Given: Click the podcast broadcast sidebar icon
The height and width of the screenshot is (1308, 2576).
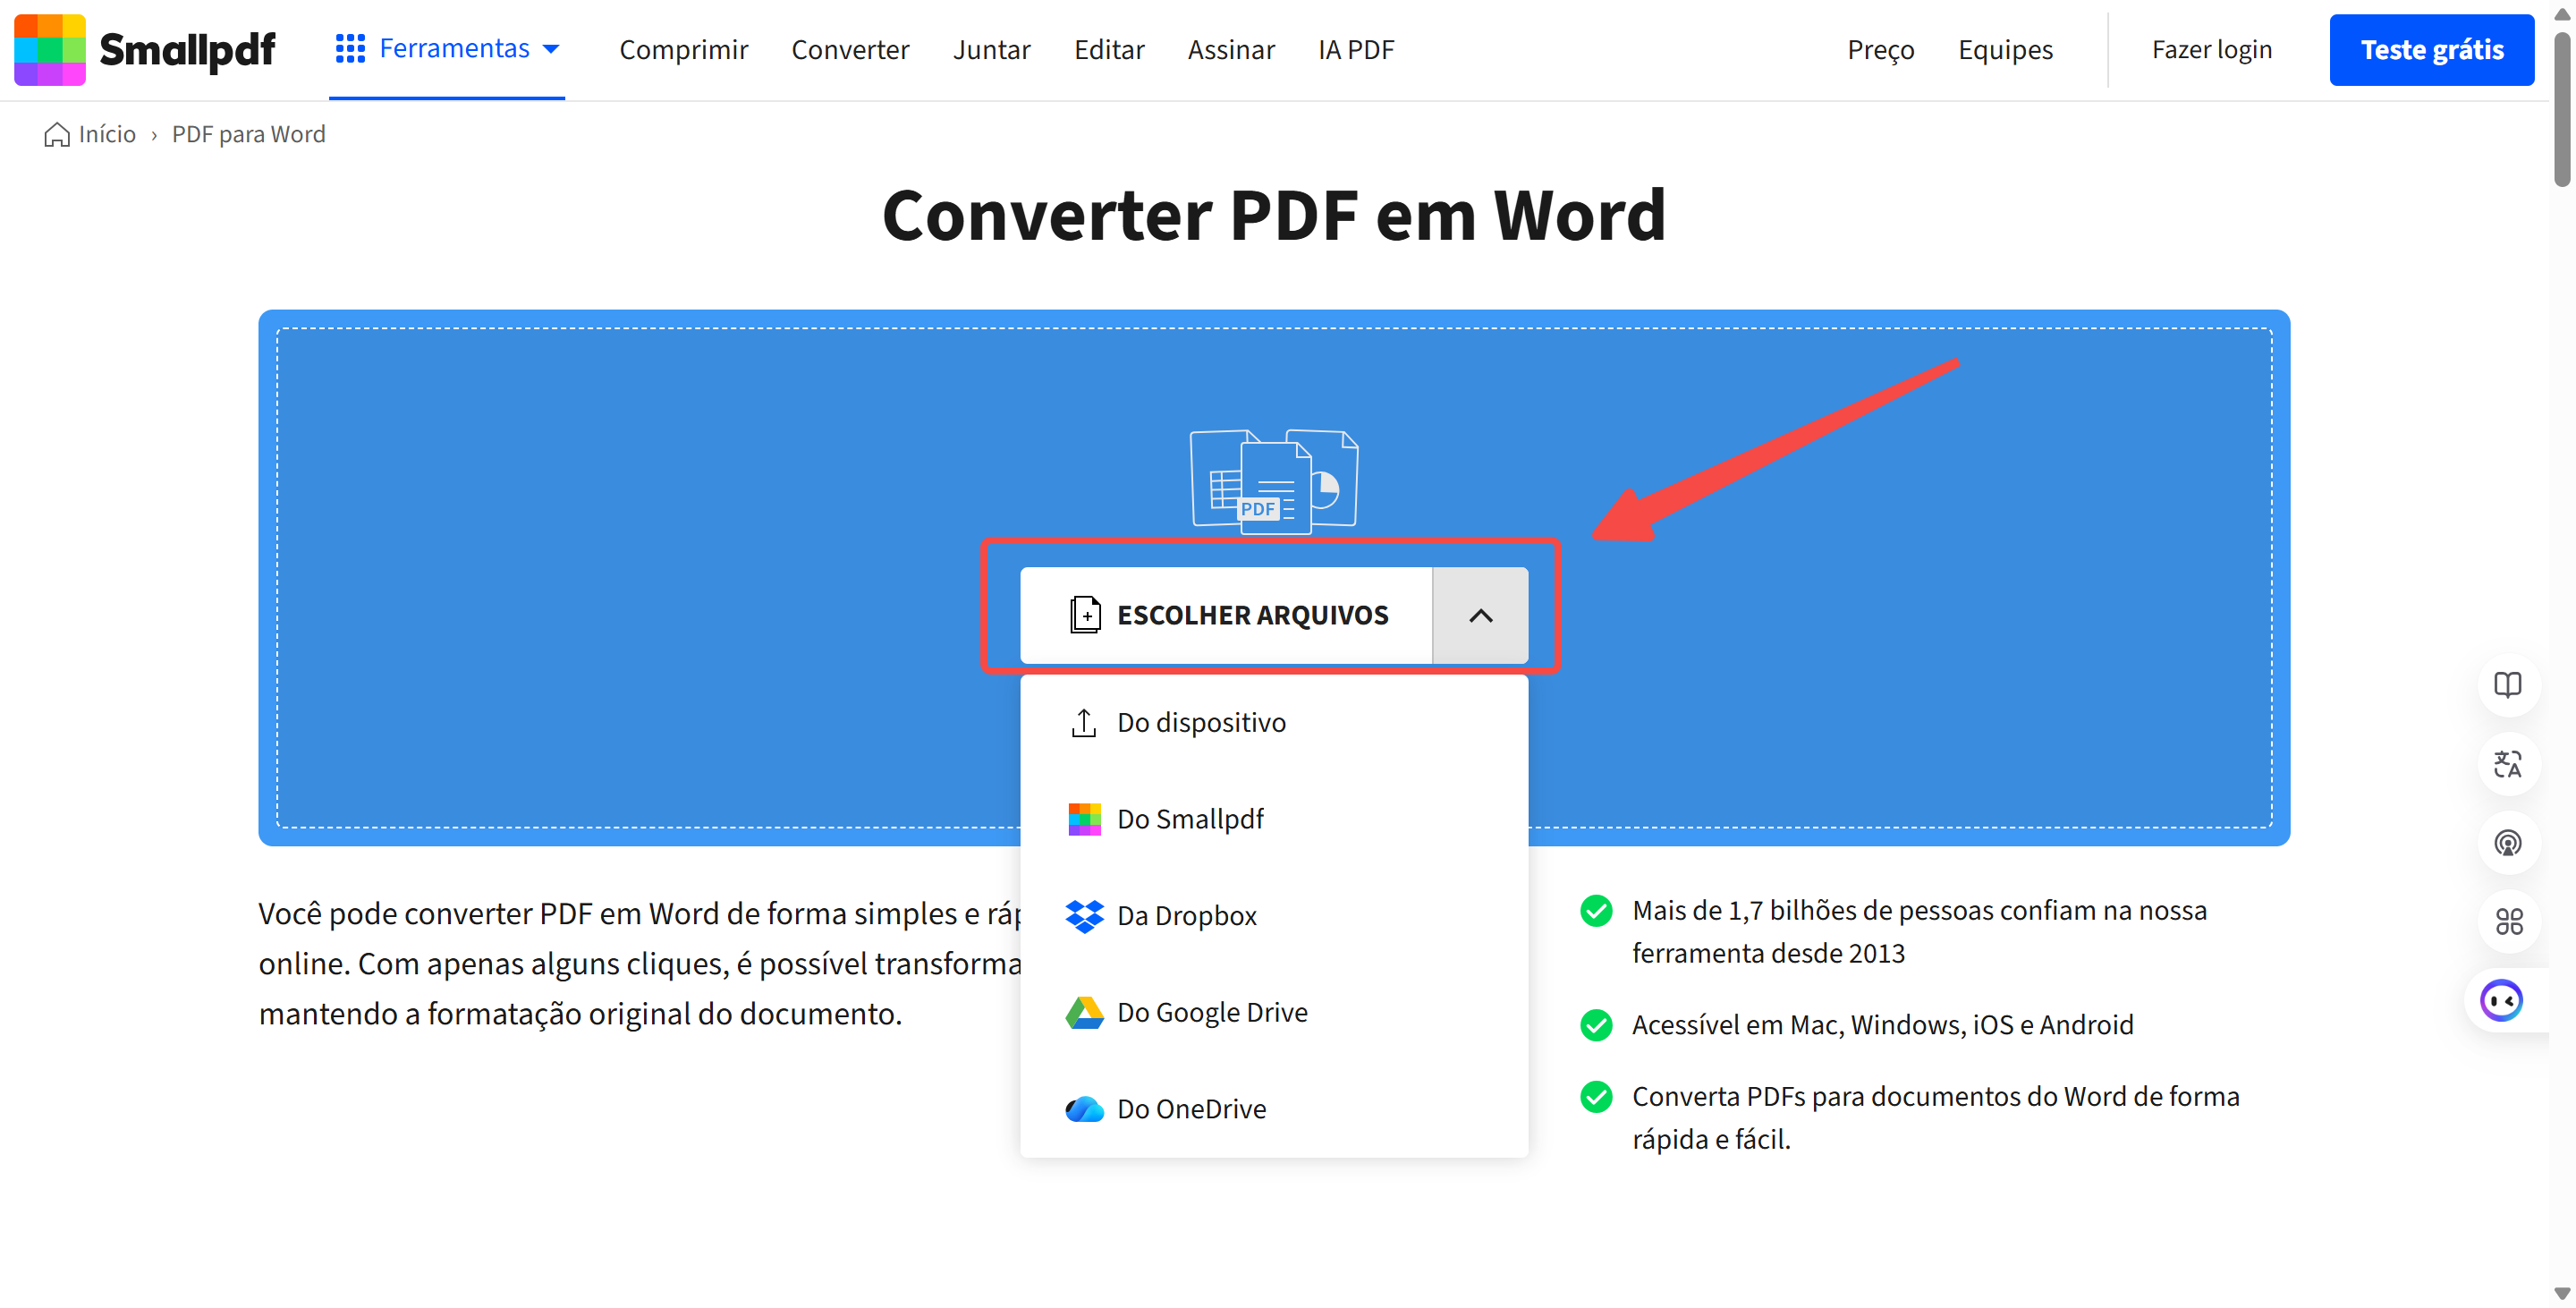Looking at the screenshot, I should (x=2507, y=843).
